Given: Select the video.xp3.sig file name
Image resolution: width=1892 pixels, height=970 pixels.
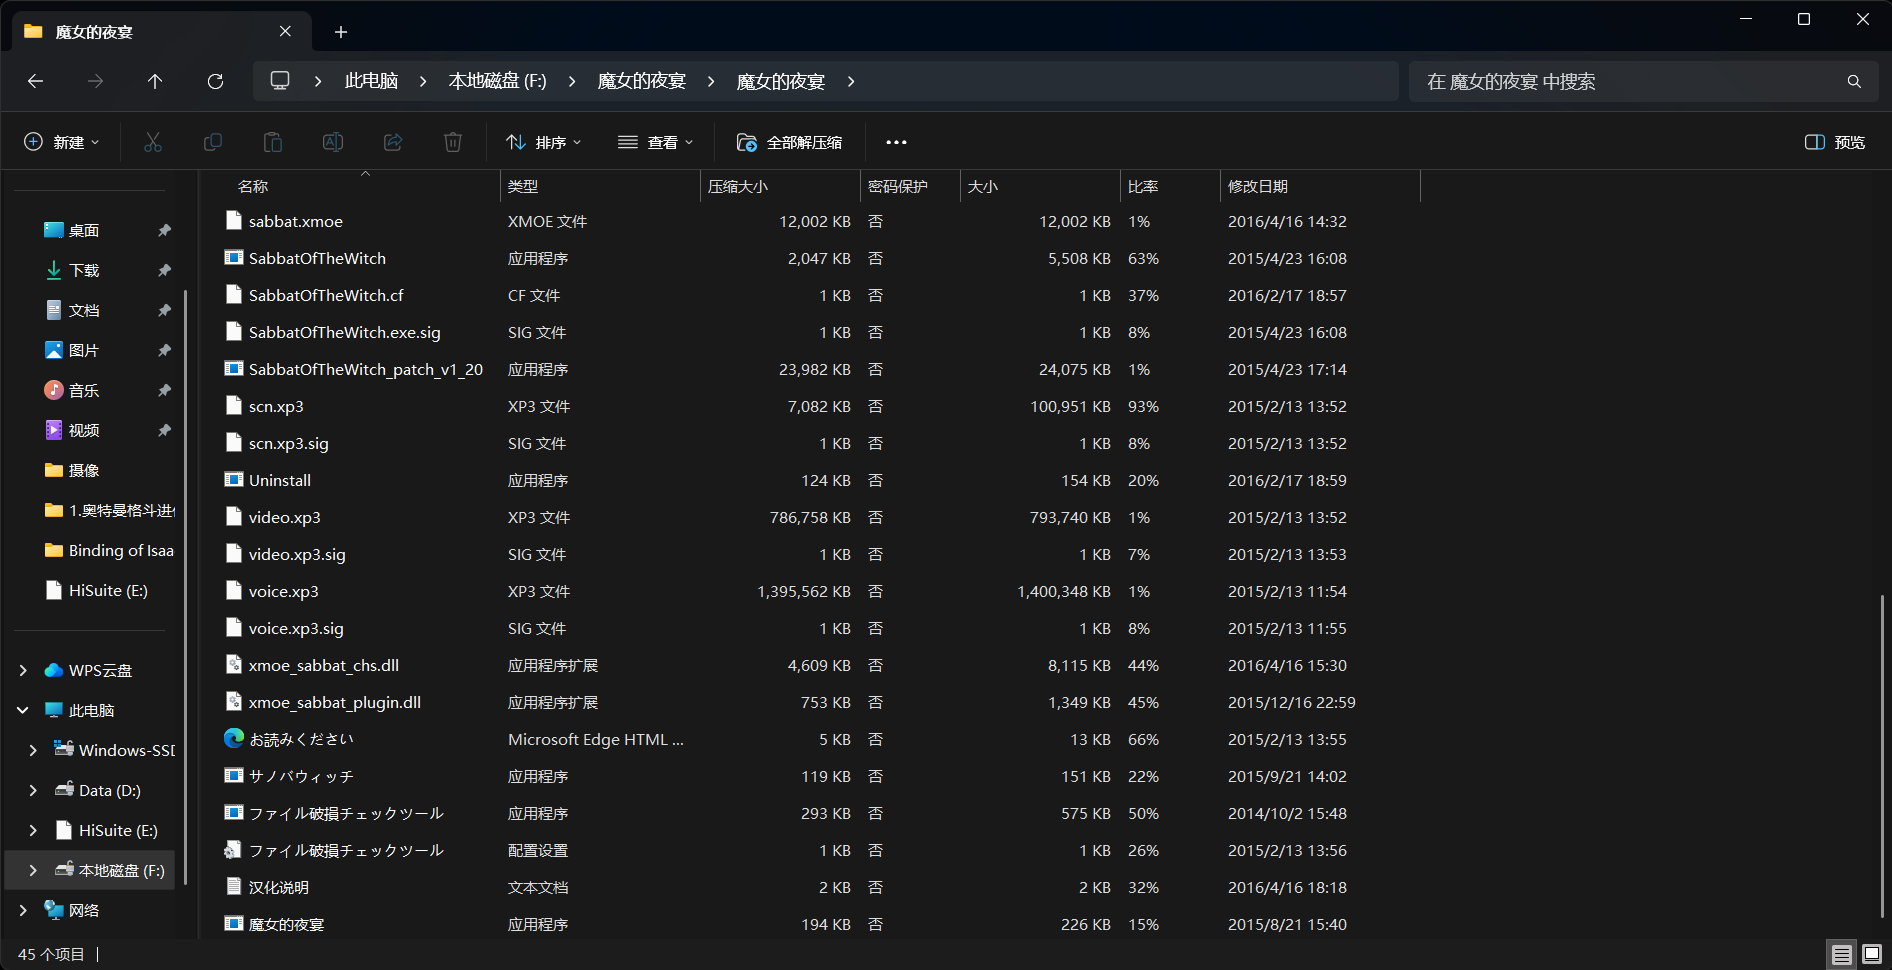Looking at the screenshot, I should (297, 554).
